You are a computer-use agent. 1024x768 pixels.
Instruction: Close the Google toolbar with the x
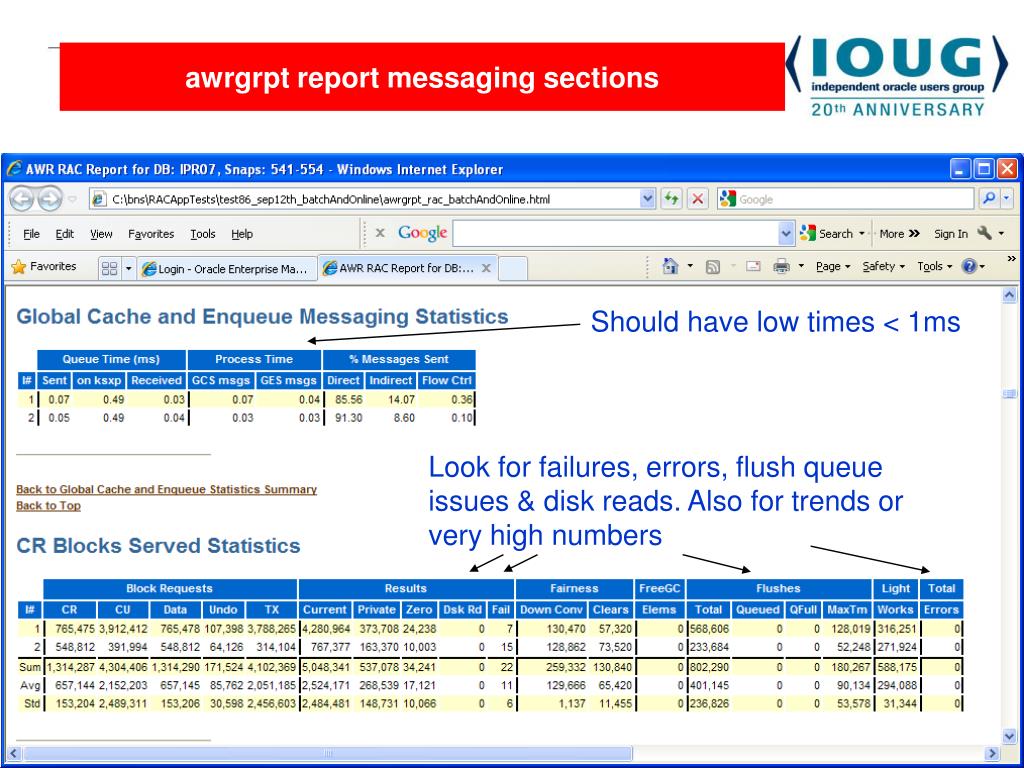click(380, 233)
